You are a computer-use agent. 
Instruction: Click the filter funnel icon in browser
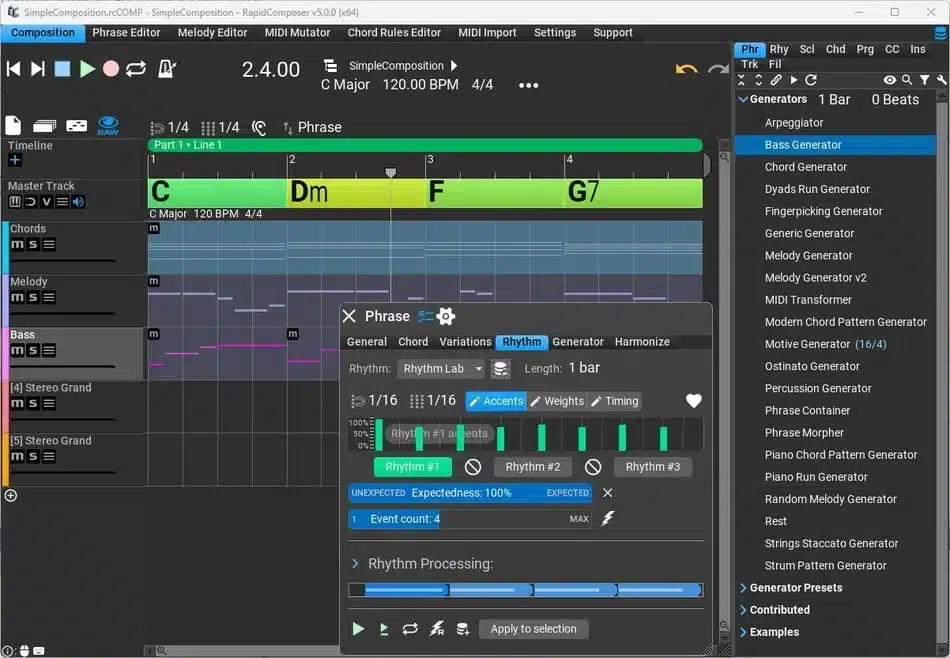924,80
